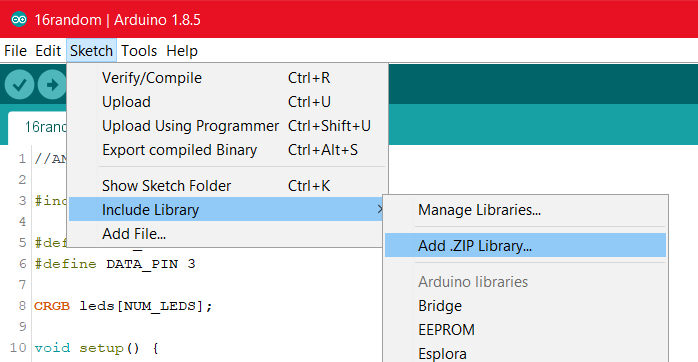This screenshot has height=362, width=698.
Task: Select Add .ZIP Library... option
Action: click(525, 245)
